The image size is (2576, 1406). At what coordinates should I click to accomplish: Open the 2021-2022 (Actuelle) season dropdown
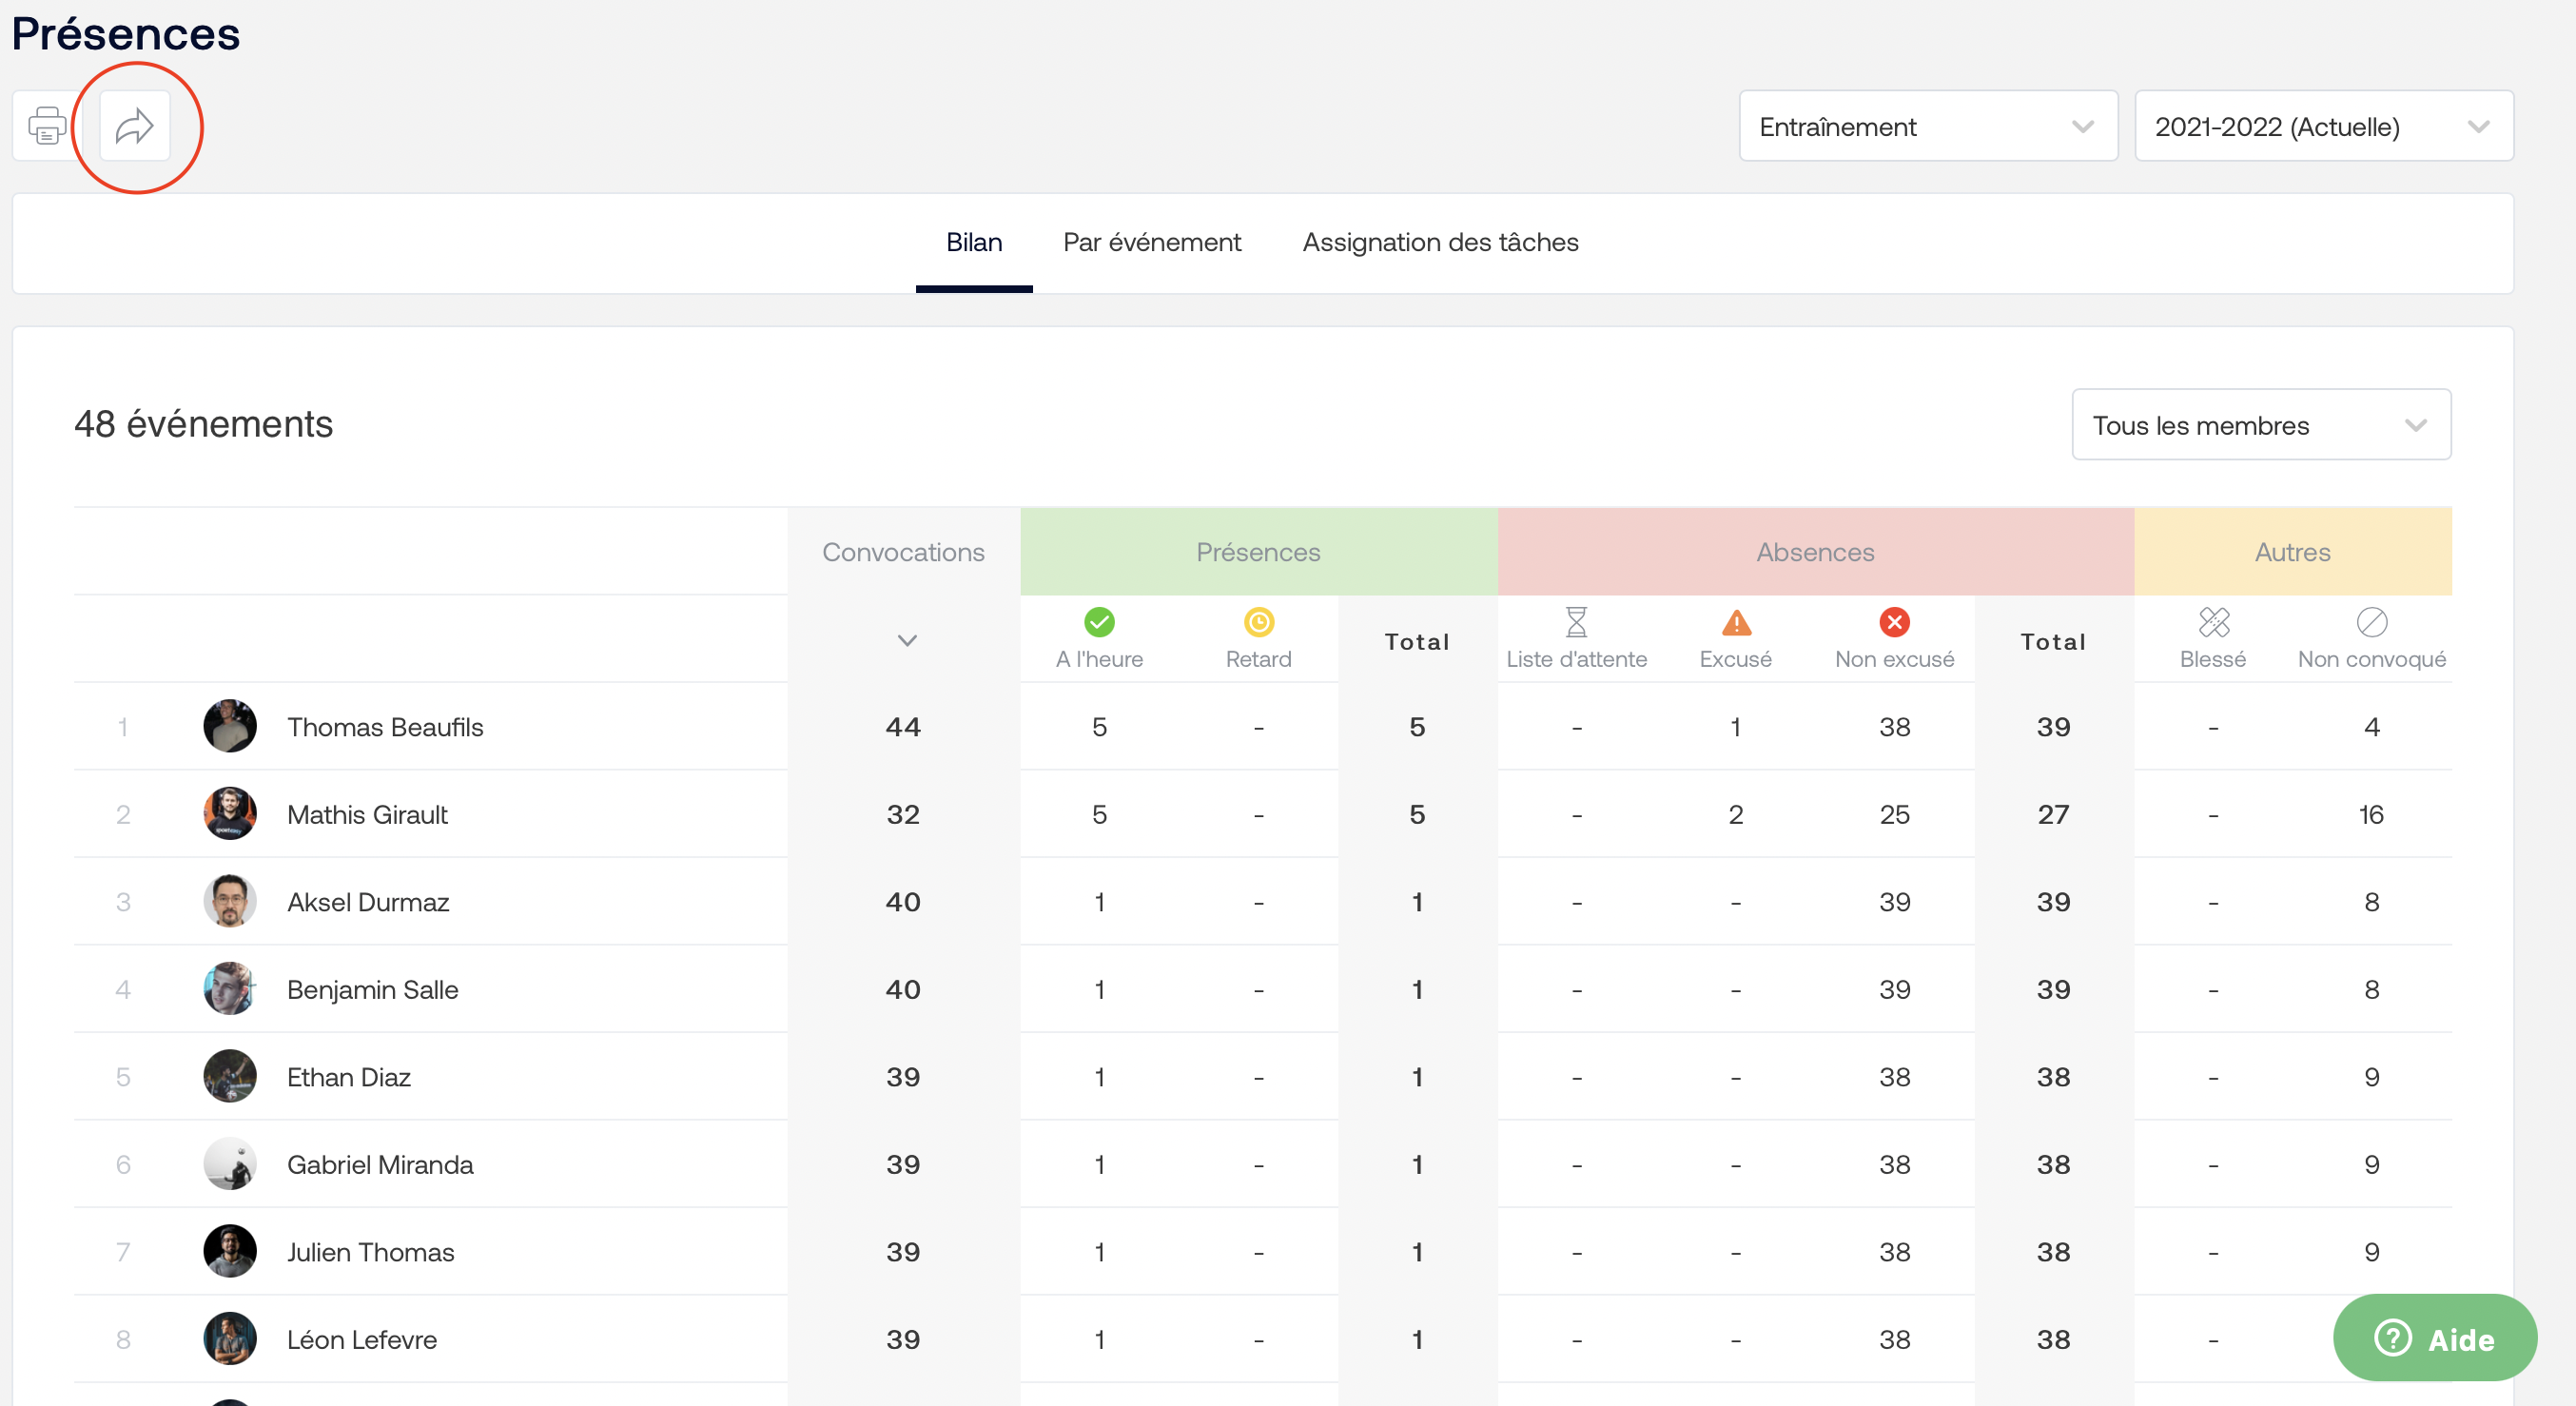(2323, 126)
